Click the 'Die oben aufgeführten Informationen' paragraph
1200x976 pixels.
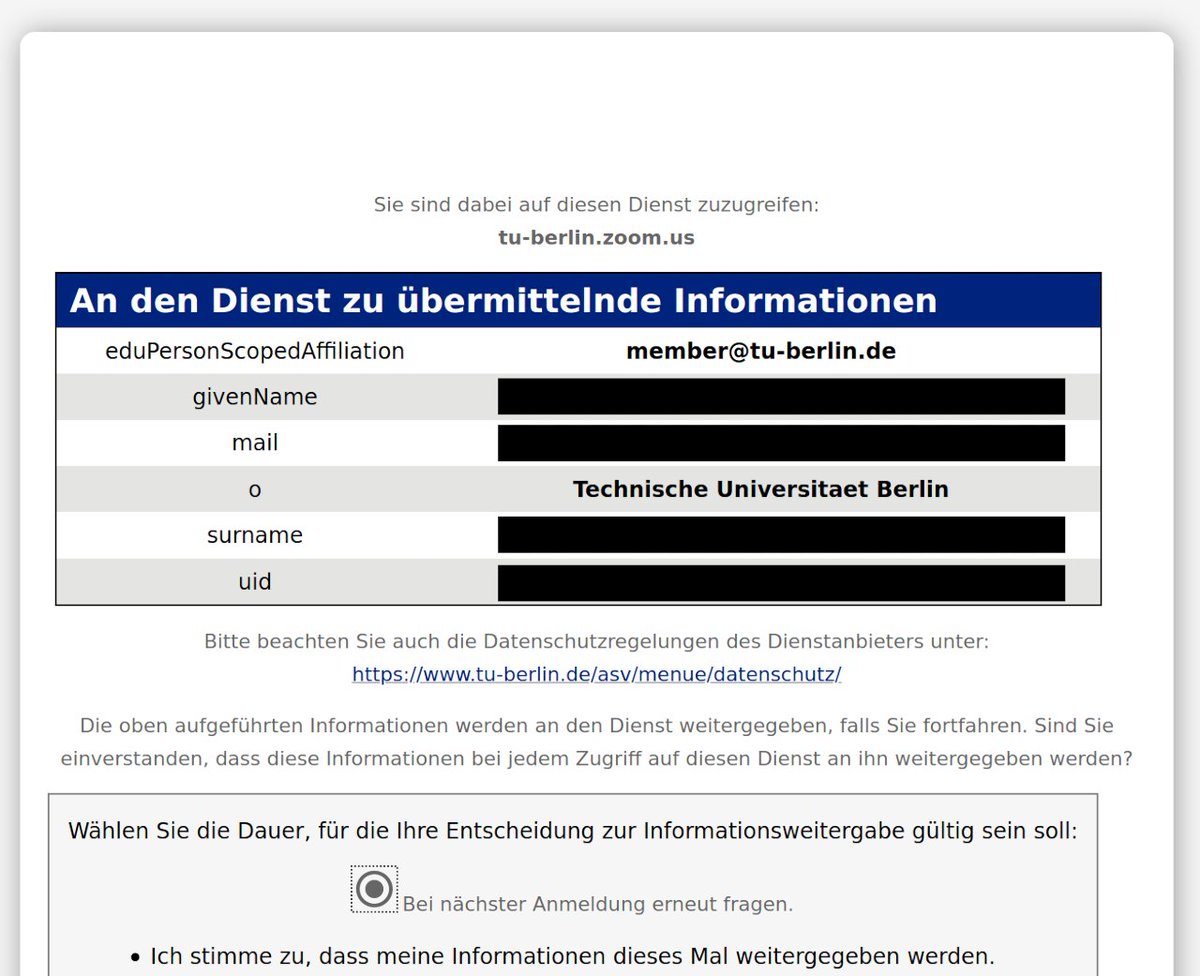point(596,742)
